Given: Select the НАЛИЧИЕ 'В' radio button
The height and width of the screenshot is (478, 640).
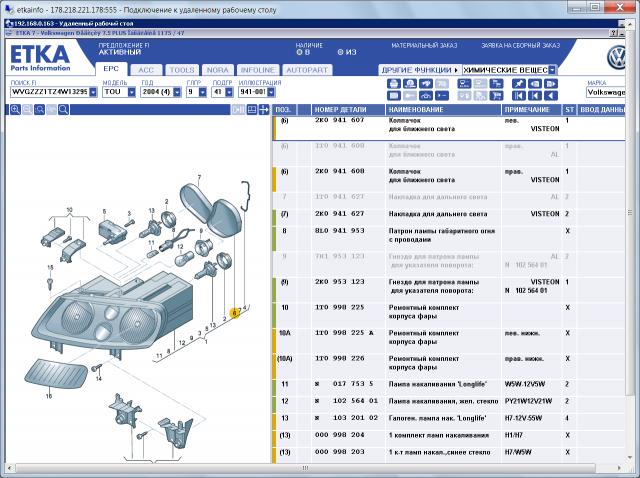Looking at the screenshot, I should [299, 52].
